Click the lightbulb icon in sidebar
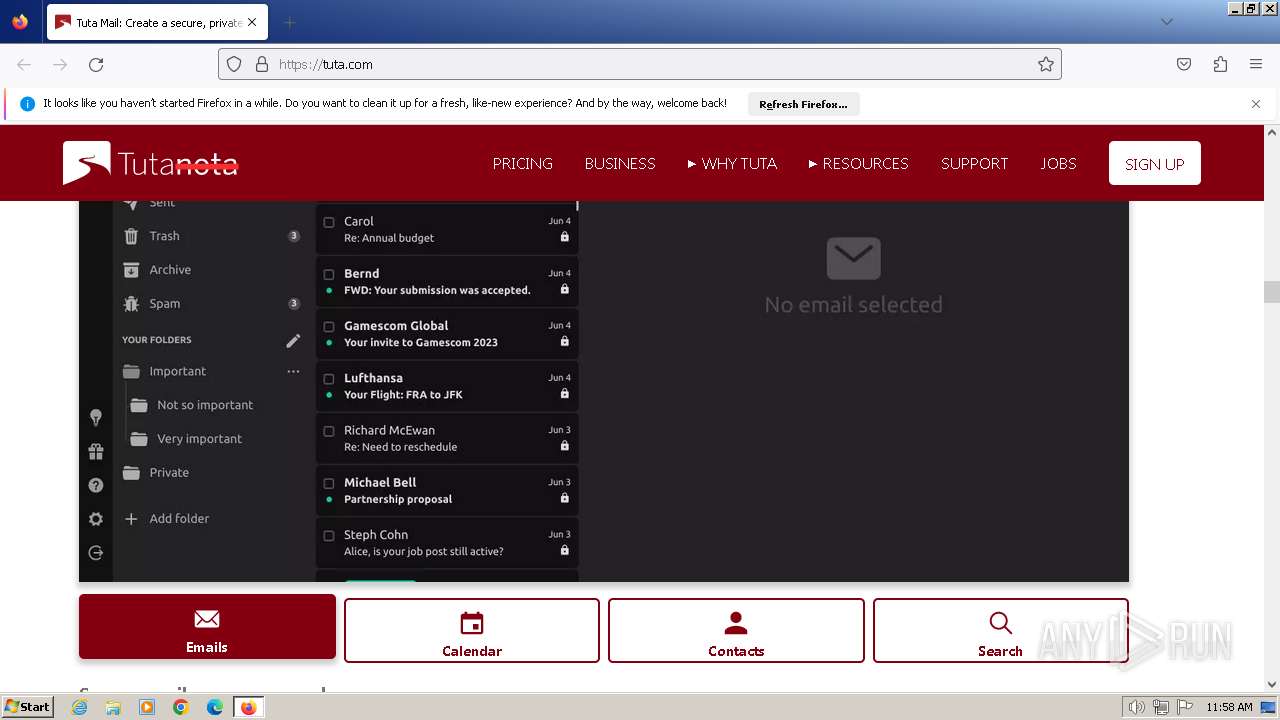Image resolution: width=1280 pixels, height=720 pixels. pyautogui.click(x=96, y=418)
